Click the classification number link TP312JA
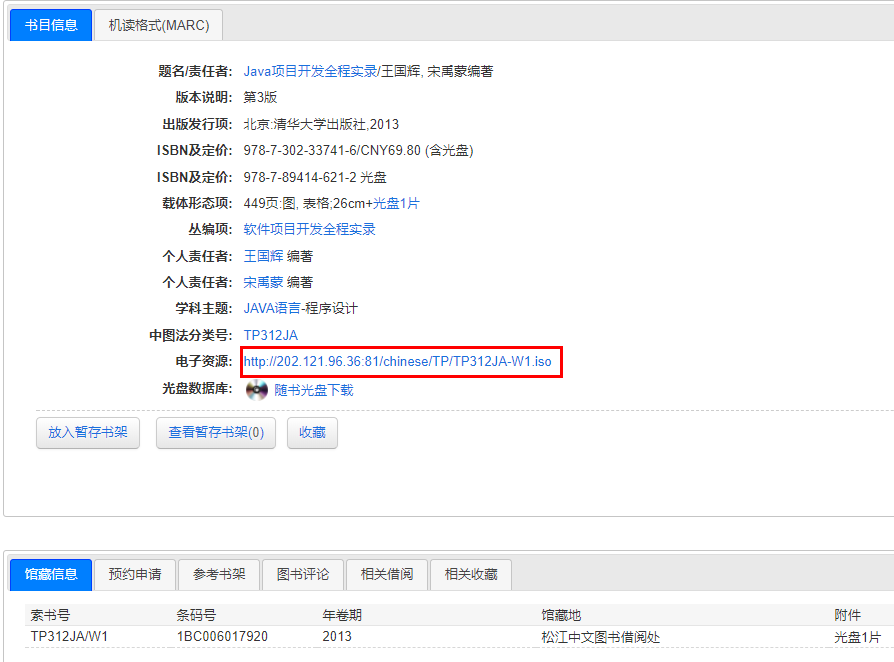 point(271,335)
